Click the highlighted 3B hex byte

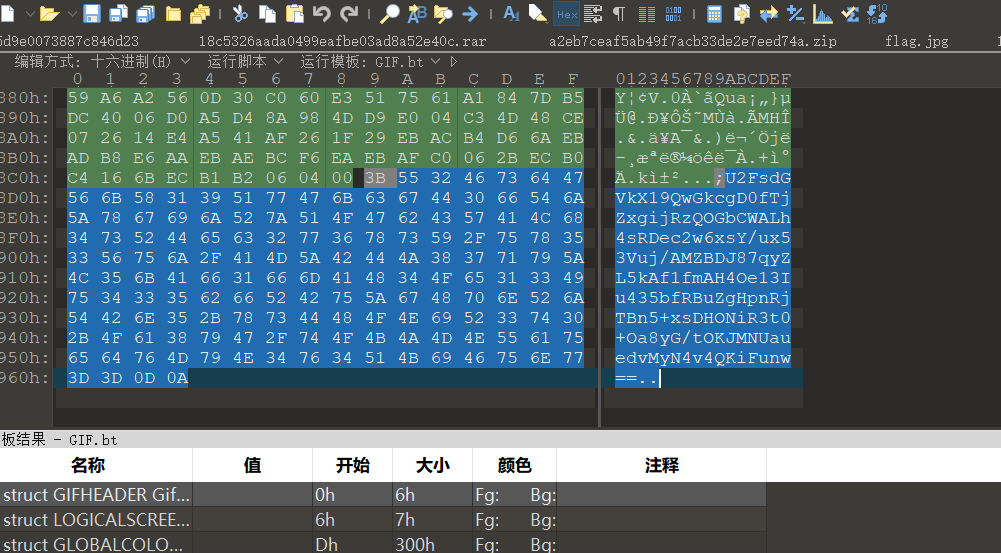(375, 177)
